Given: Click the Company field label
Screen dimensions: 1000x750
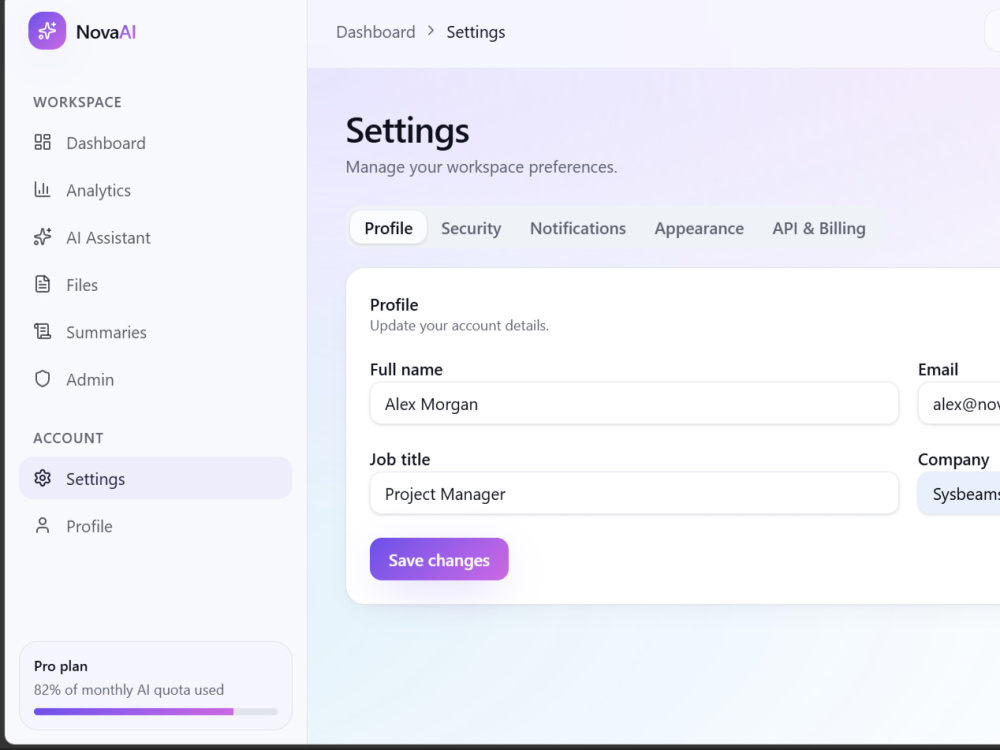Looking at the screenshot, I should coord(953,459).
